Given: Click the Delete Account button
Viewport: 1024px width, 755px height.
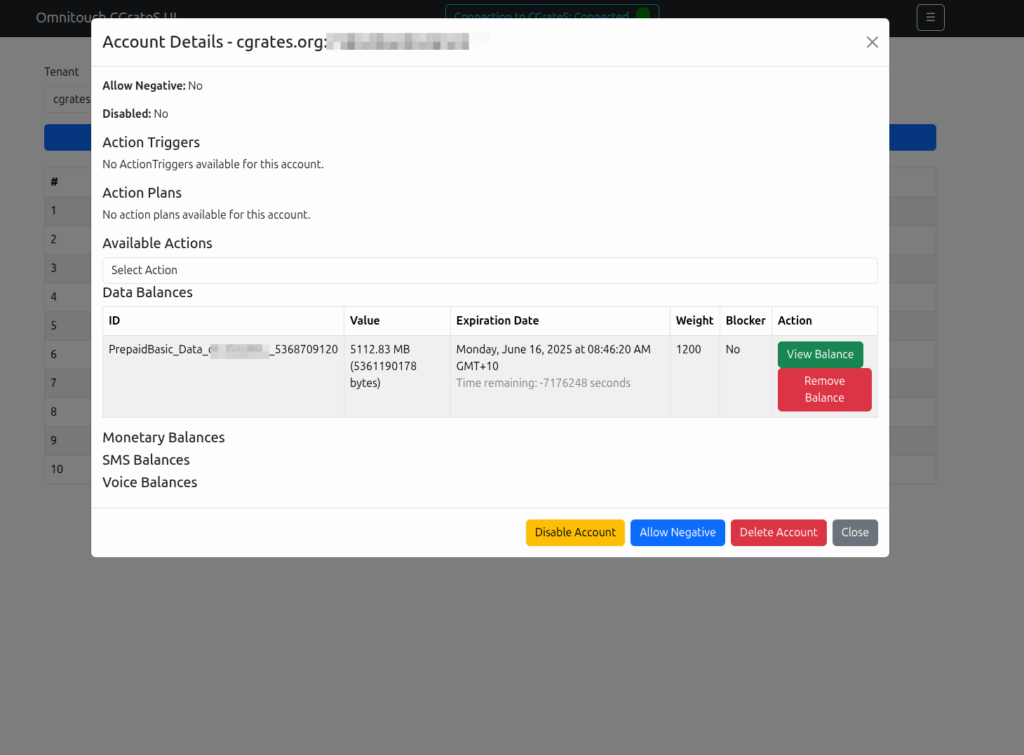Looking at the screenshot, I should [778, 532].
